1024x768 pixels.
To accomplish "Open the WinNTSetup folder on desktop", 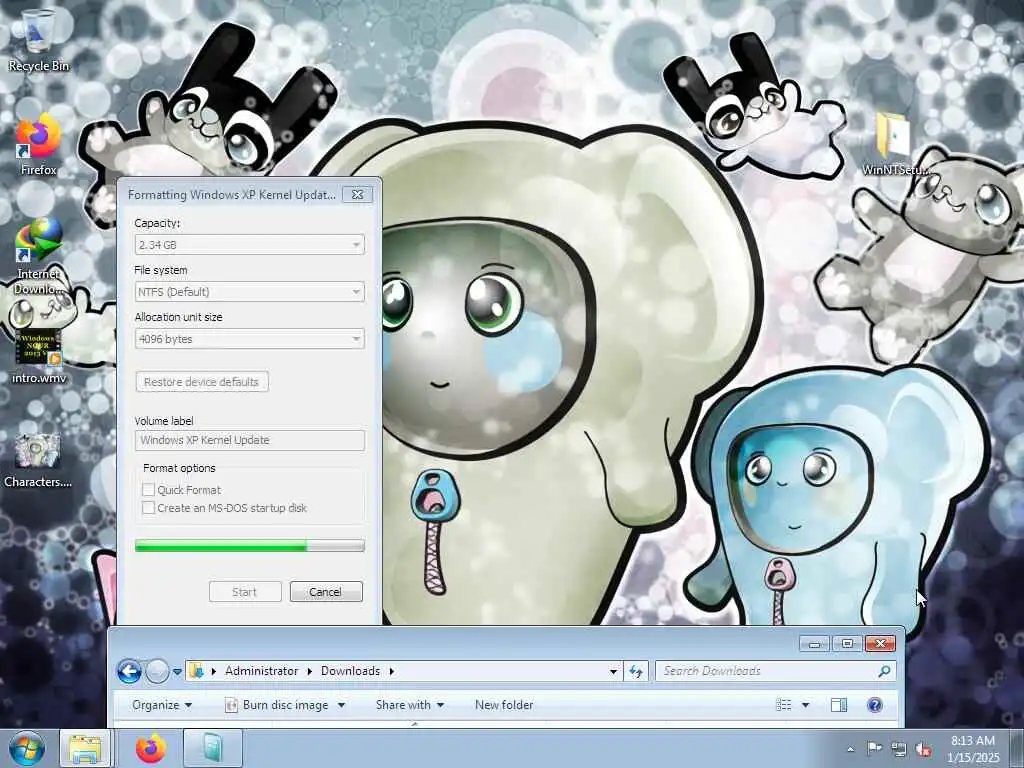I will tap(895, 144).
